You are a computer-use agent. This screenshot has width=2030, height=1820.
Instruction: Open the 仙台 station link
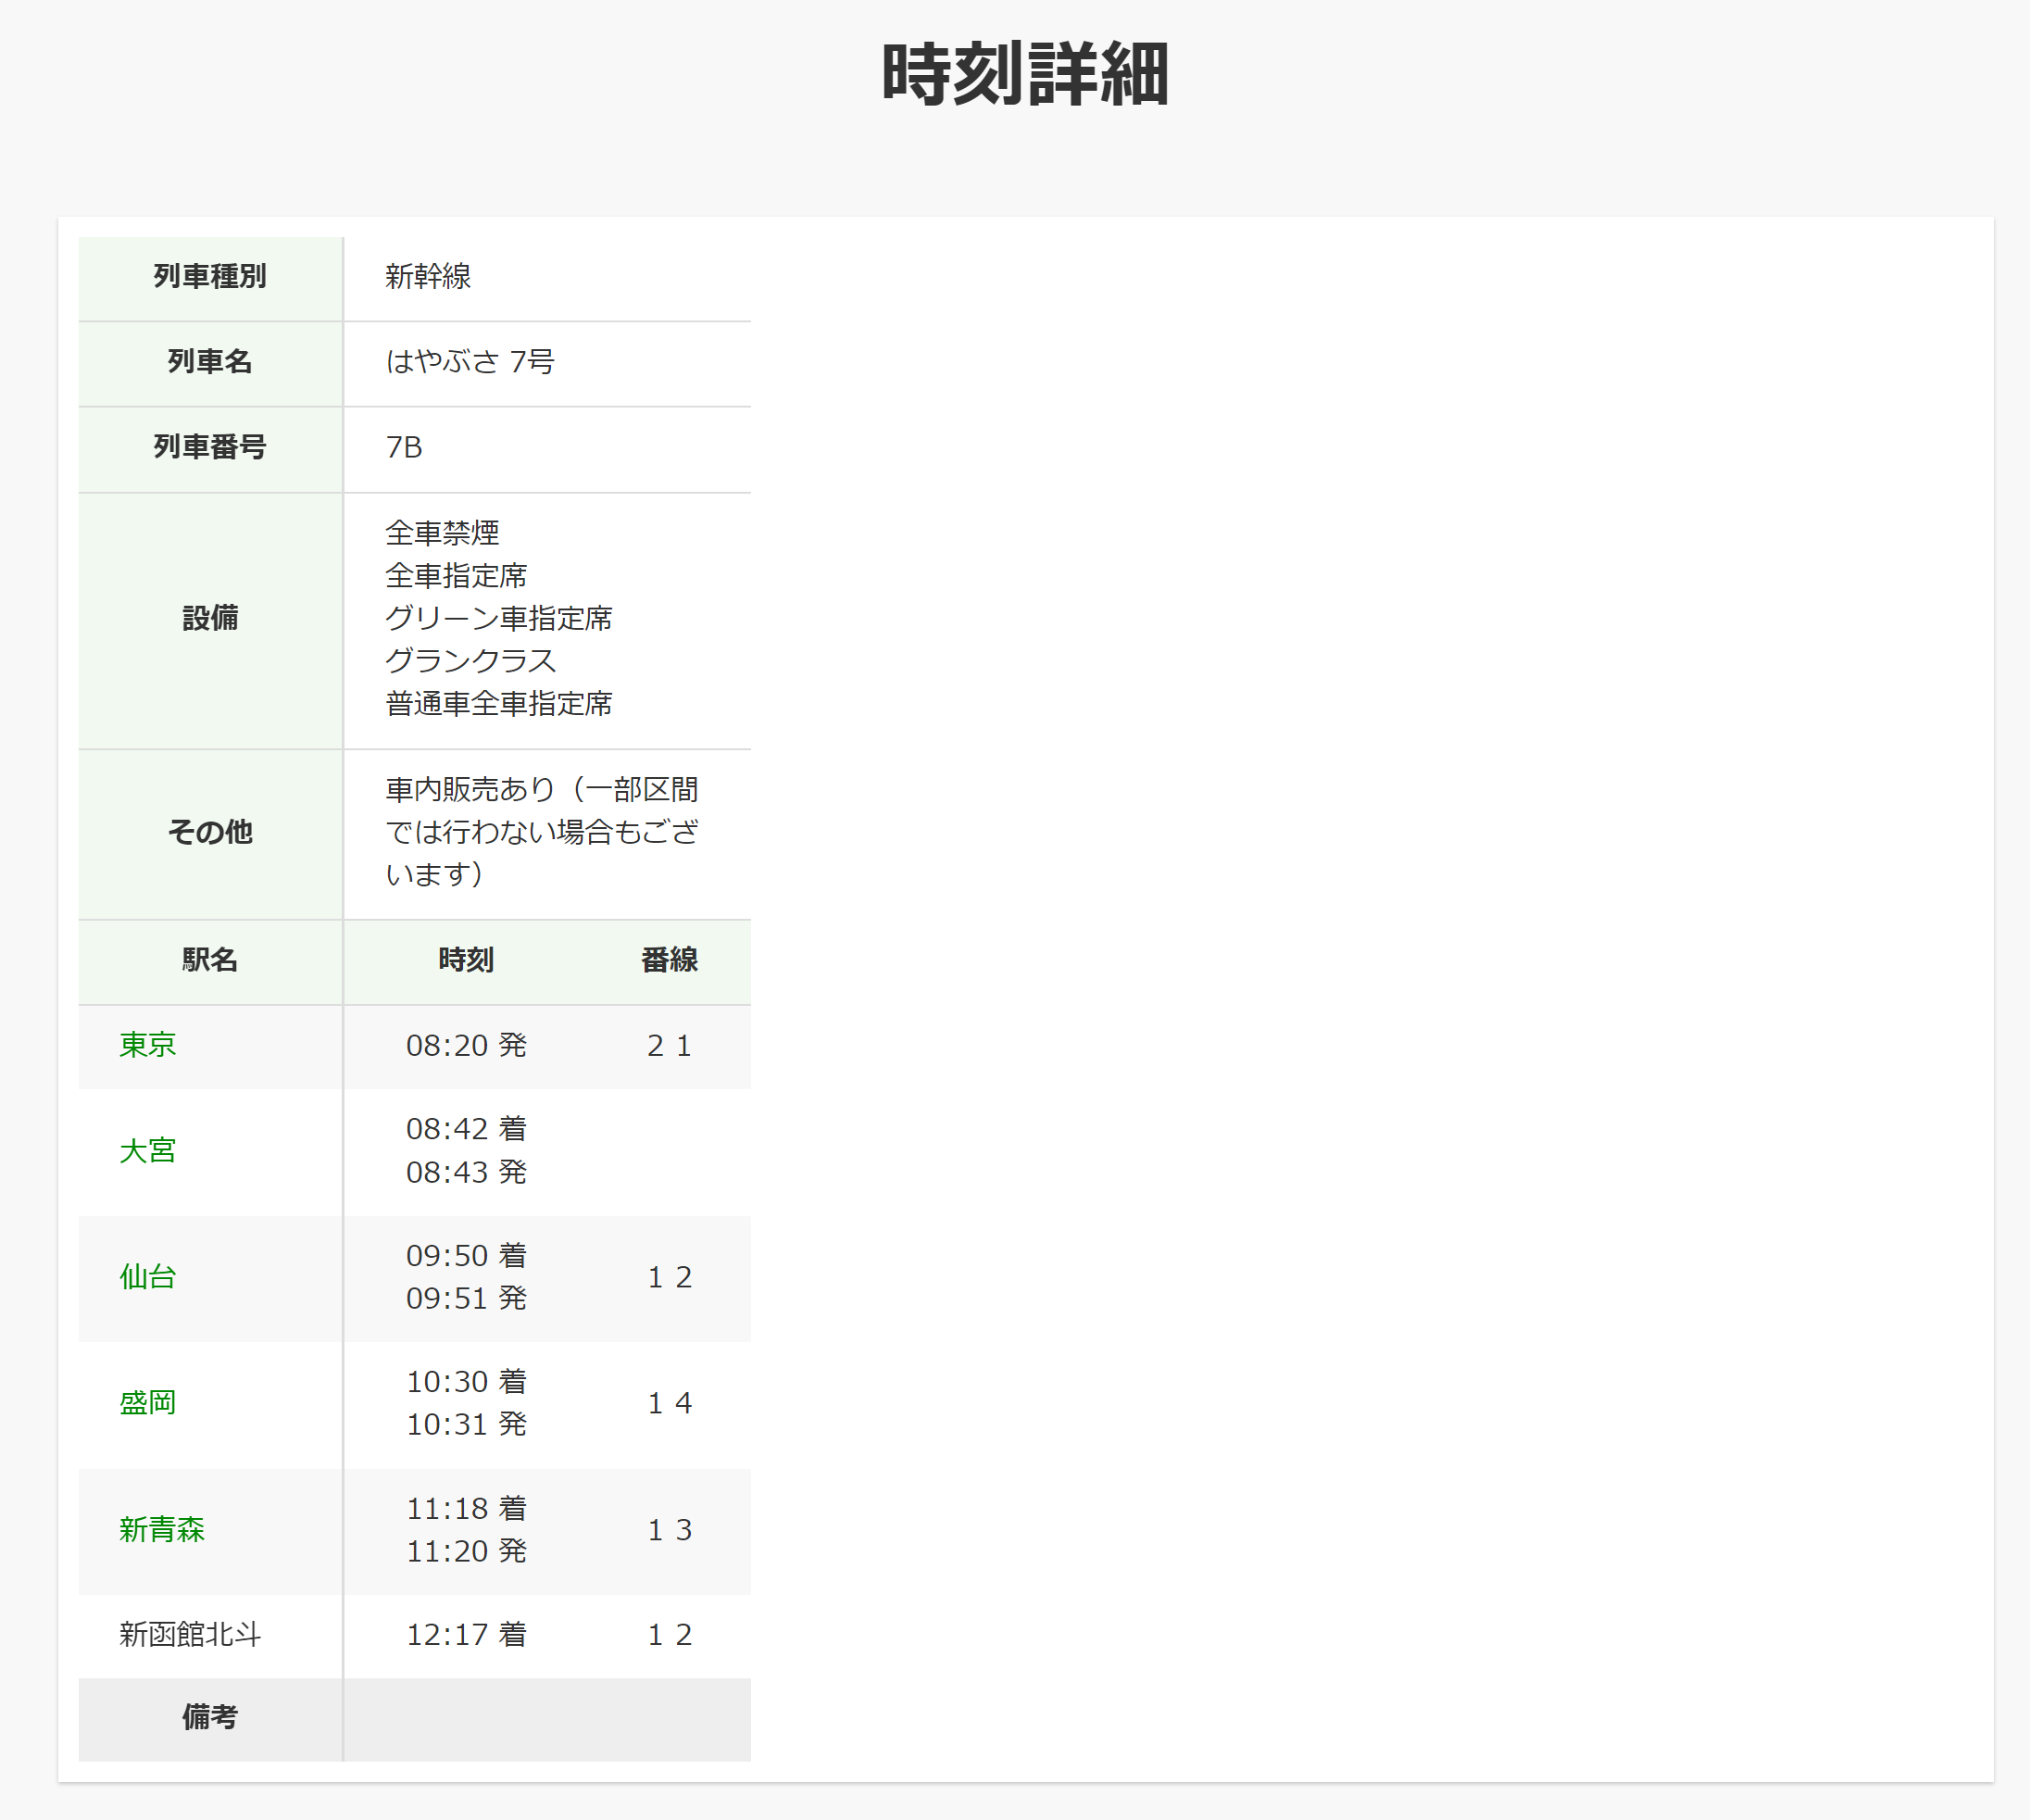click(x=147, y=1277)
